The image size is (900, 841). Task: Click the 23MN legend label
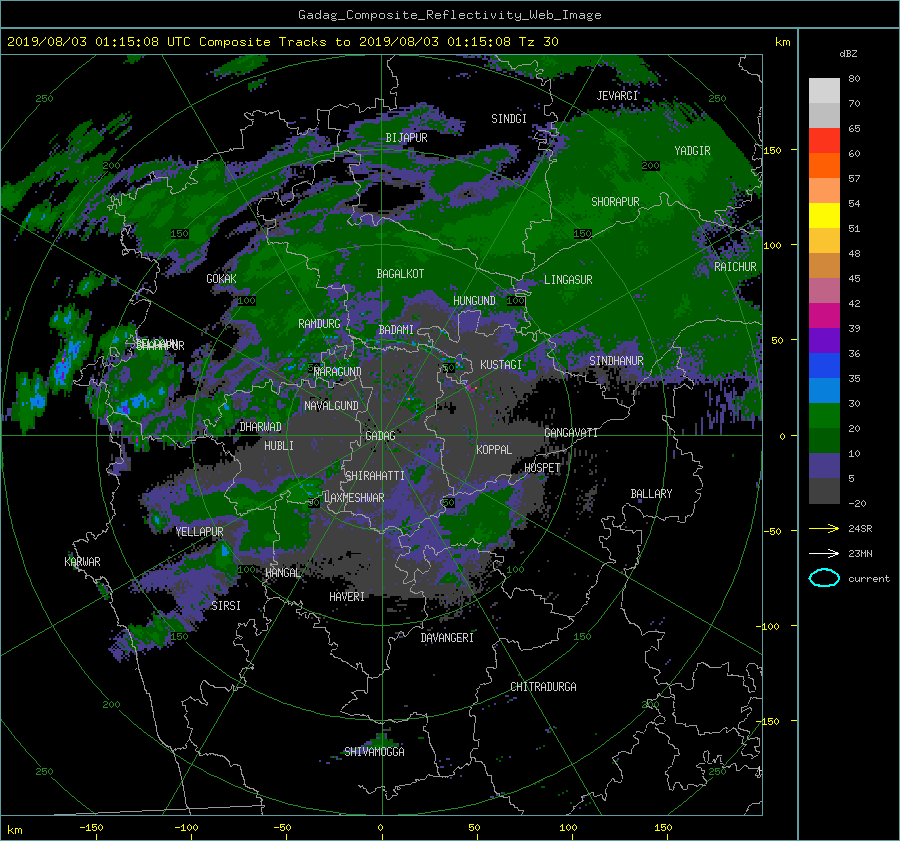tap(860, 554)
